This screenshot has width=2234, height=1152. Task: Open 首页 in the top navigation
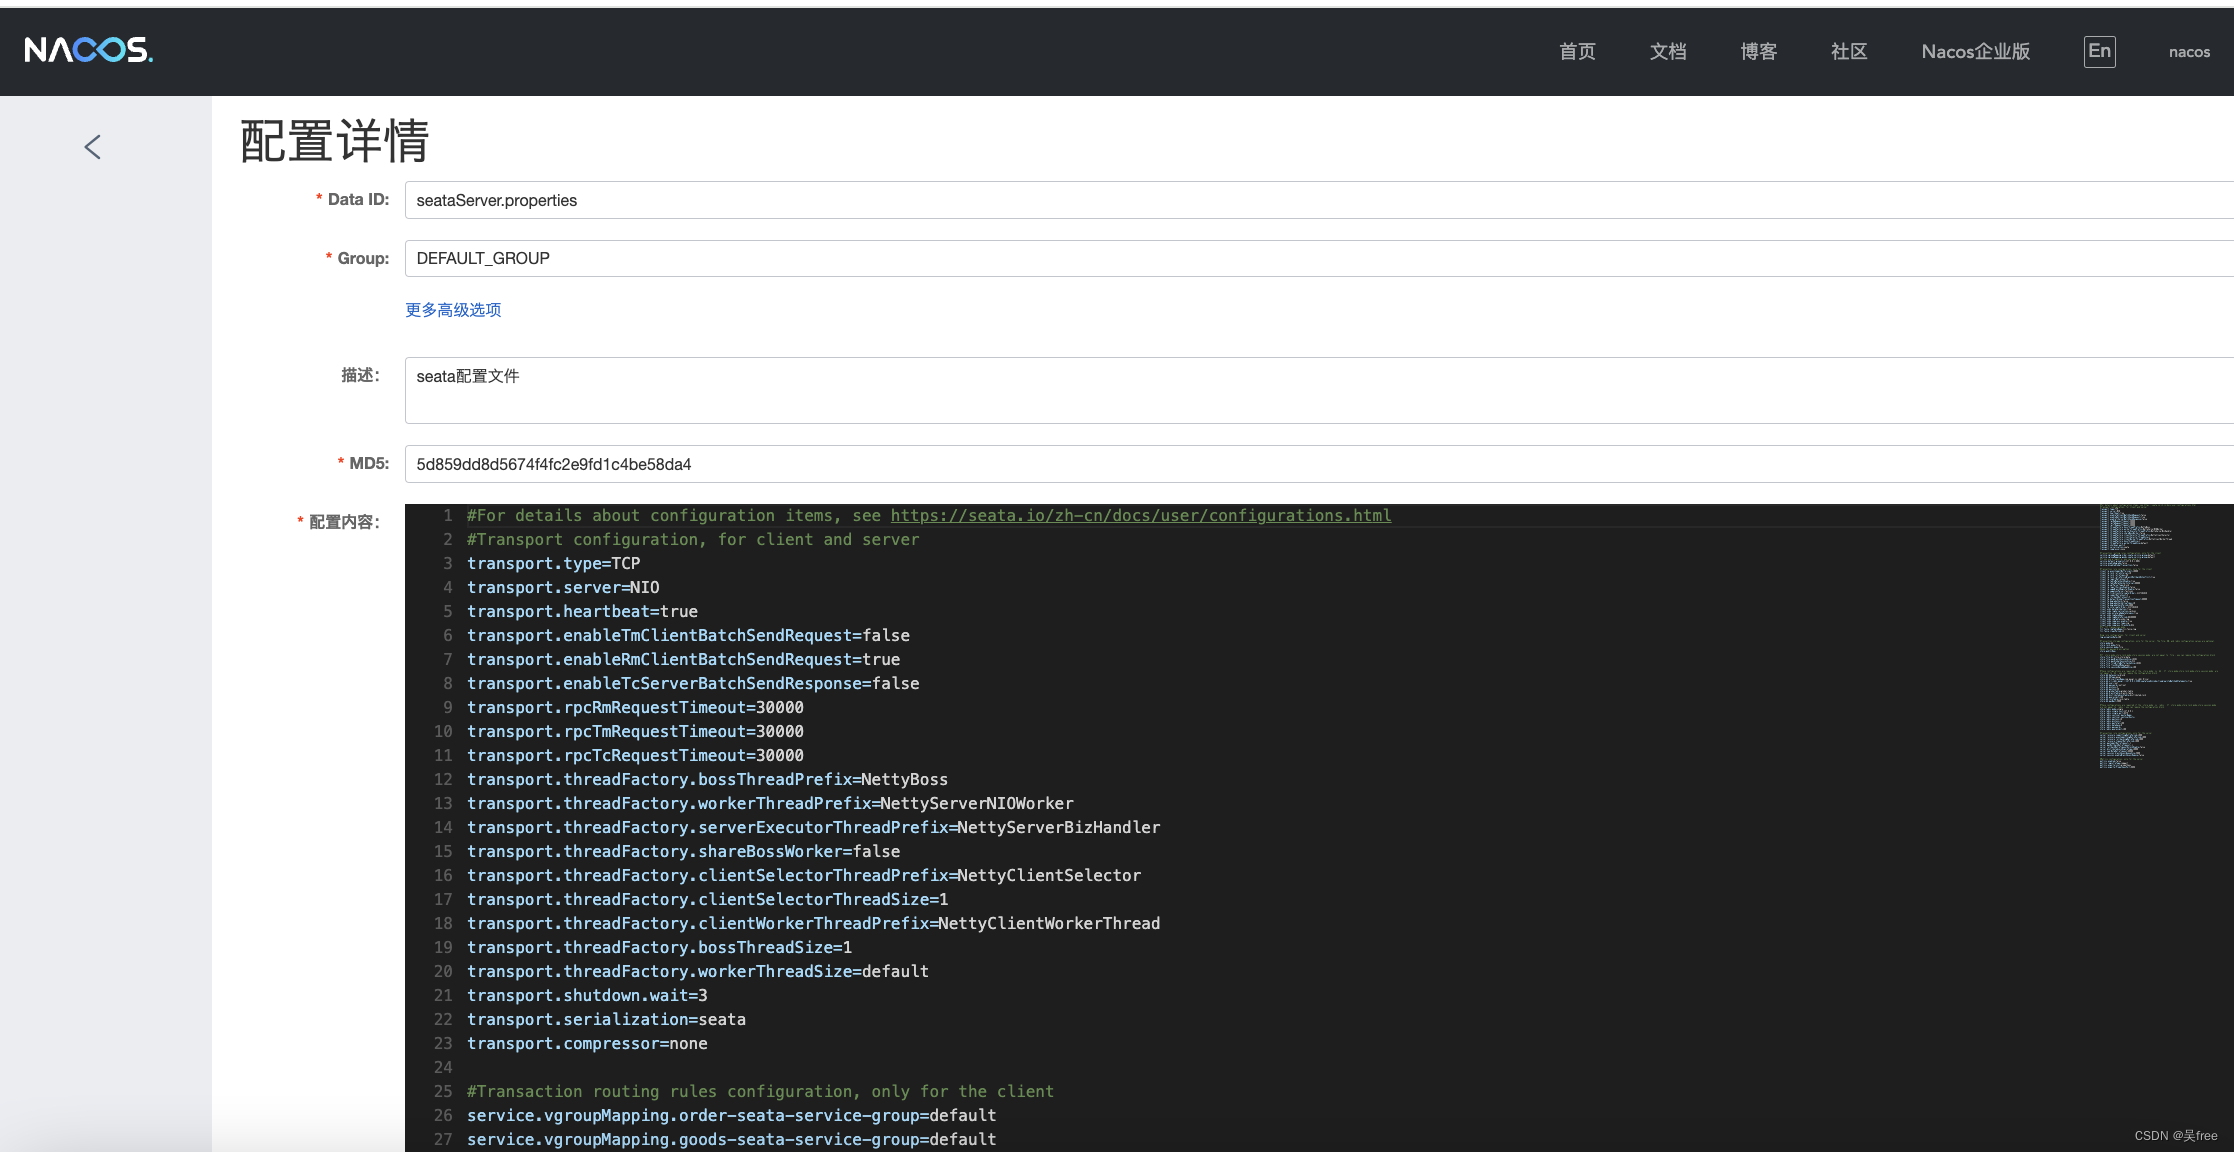click(1577, 51)
